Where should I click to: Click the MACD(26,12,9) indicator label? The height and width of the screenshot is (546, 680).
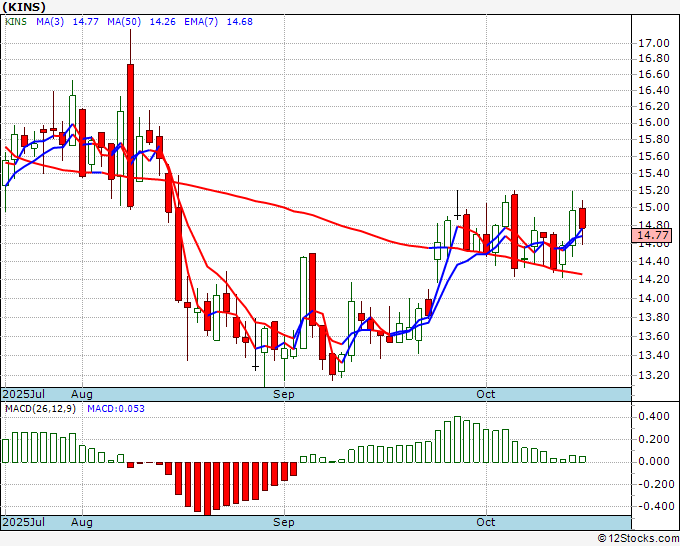(40, 409)
